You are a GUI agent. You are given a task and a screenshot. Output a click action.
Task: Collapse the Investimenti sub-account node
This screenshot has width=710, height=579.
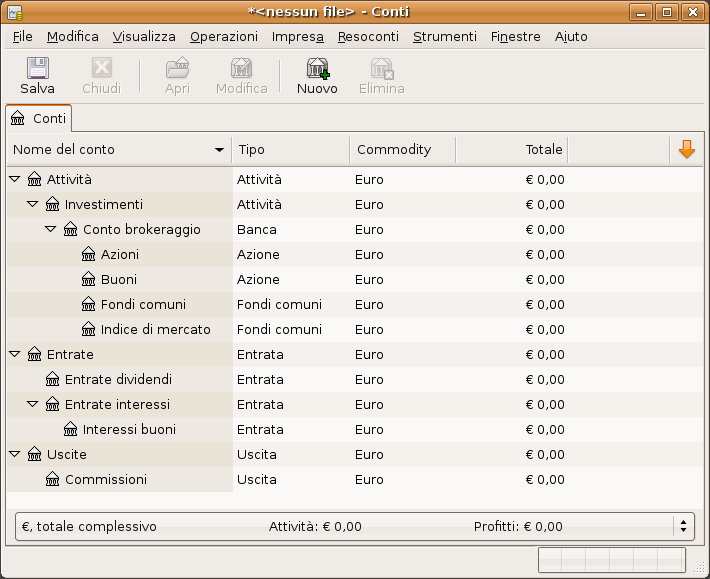[x=33, y=205]
